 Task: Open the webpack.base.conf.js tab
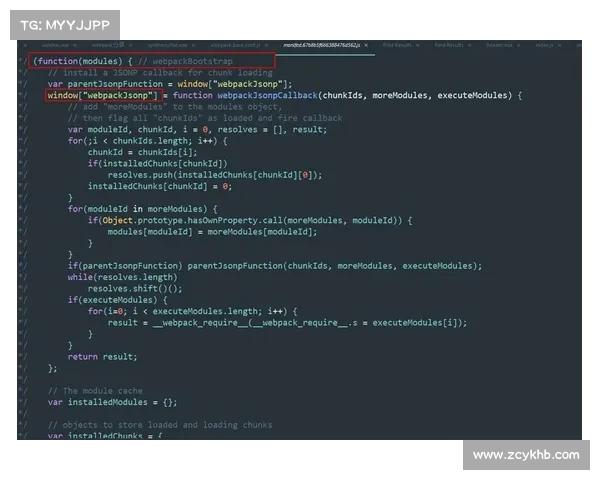(234, 46)
